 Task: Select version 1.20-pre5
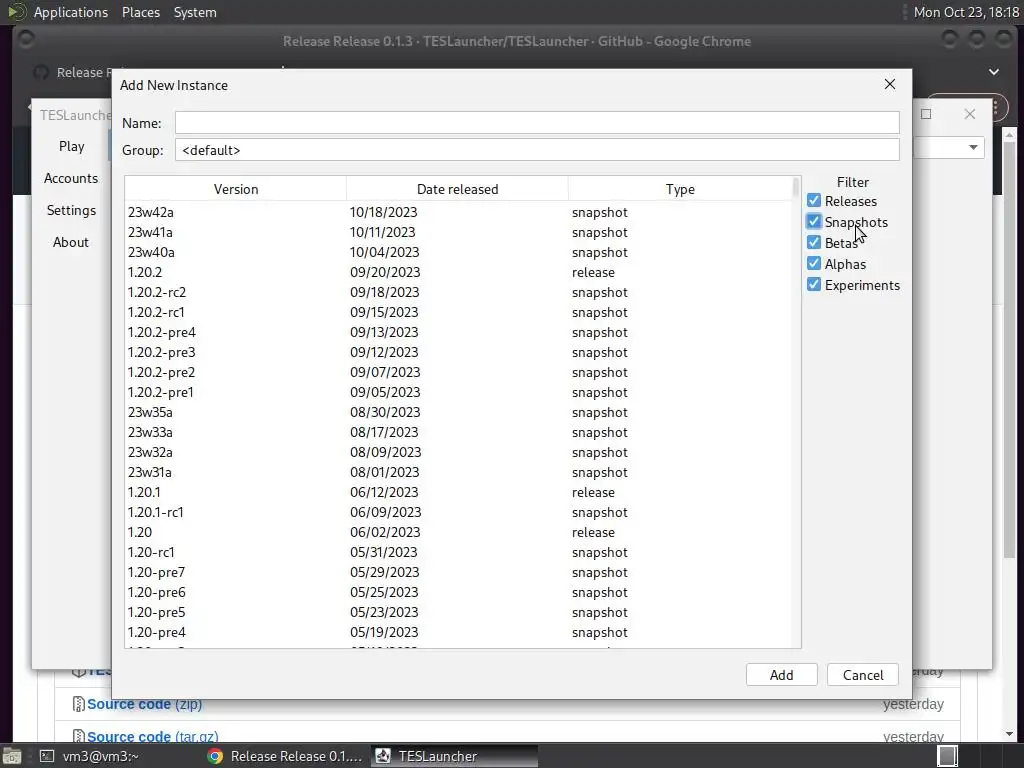(x=458, y=612)
